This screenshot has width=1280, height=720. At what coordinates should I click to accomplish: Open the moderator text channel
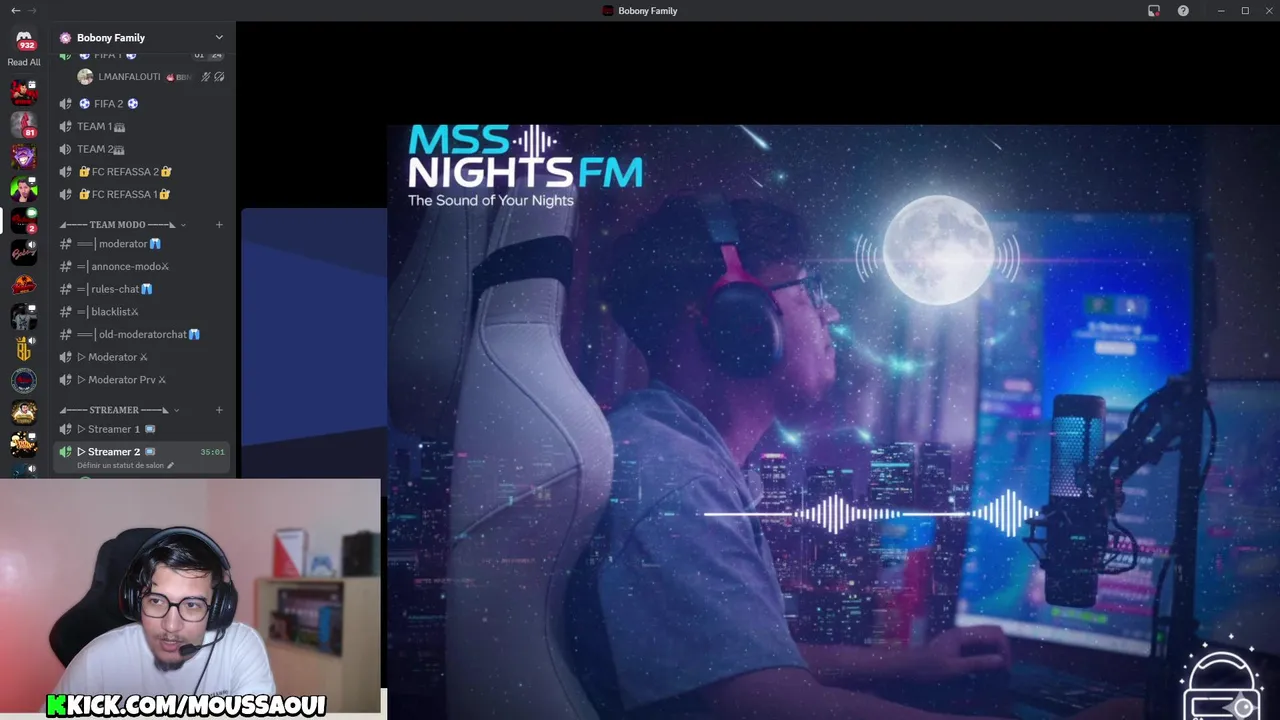(142, 244)
